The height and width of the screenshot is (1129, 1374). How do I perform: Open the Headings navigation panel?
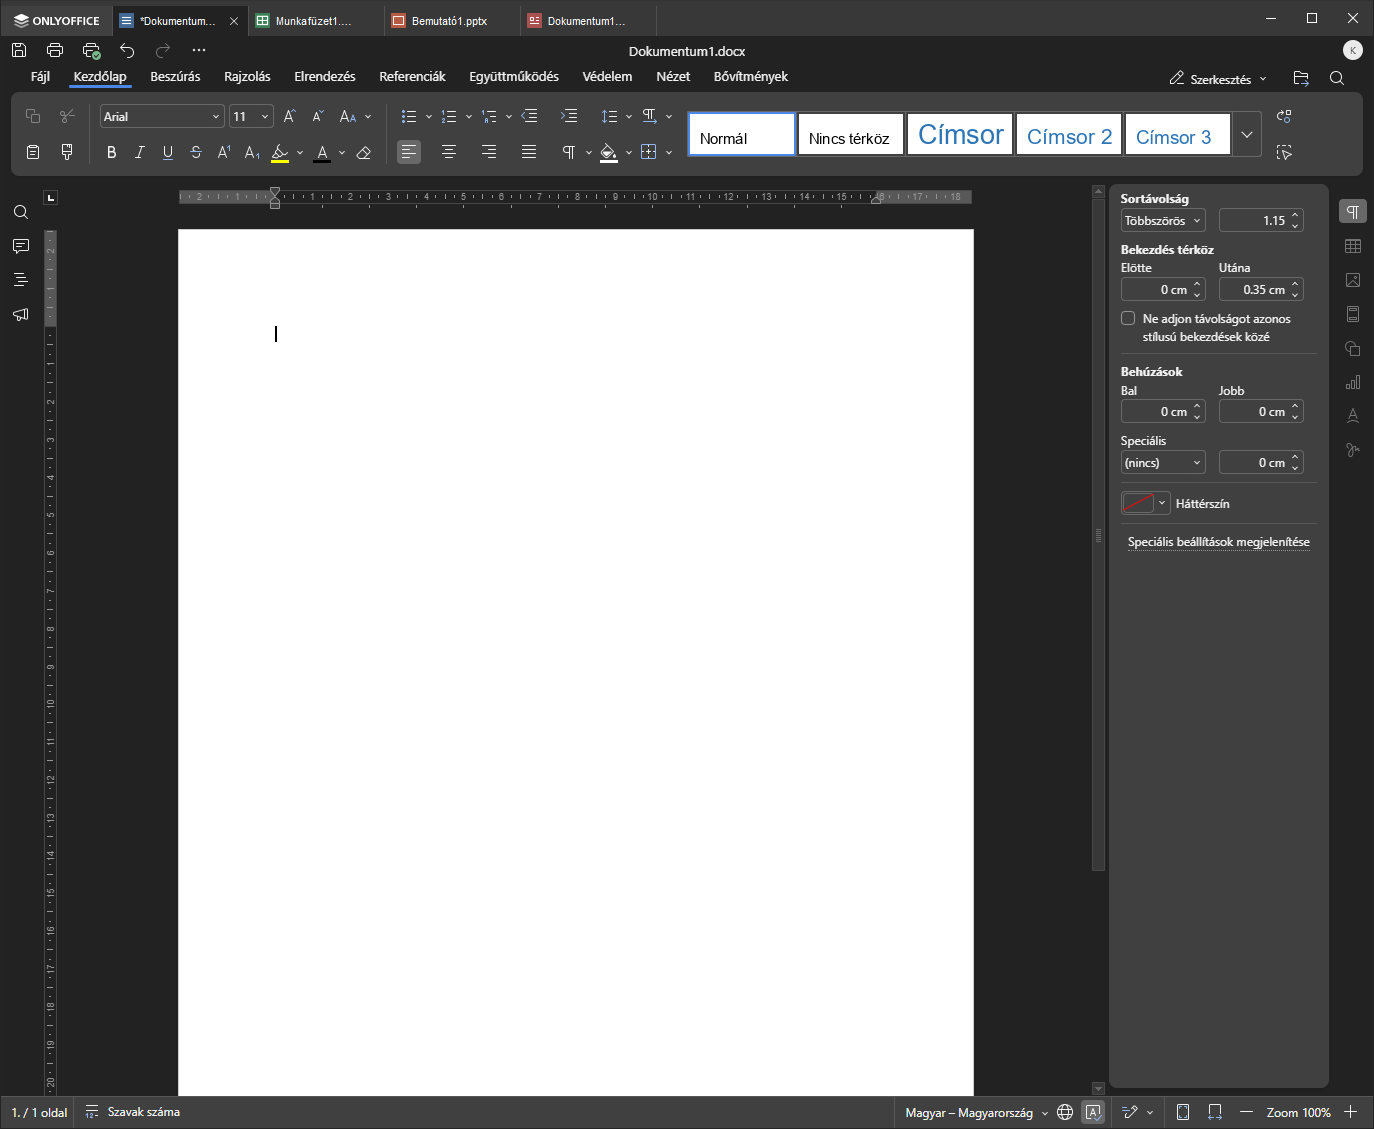click(x=21, y=280)
